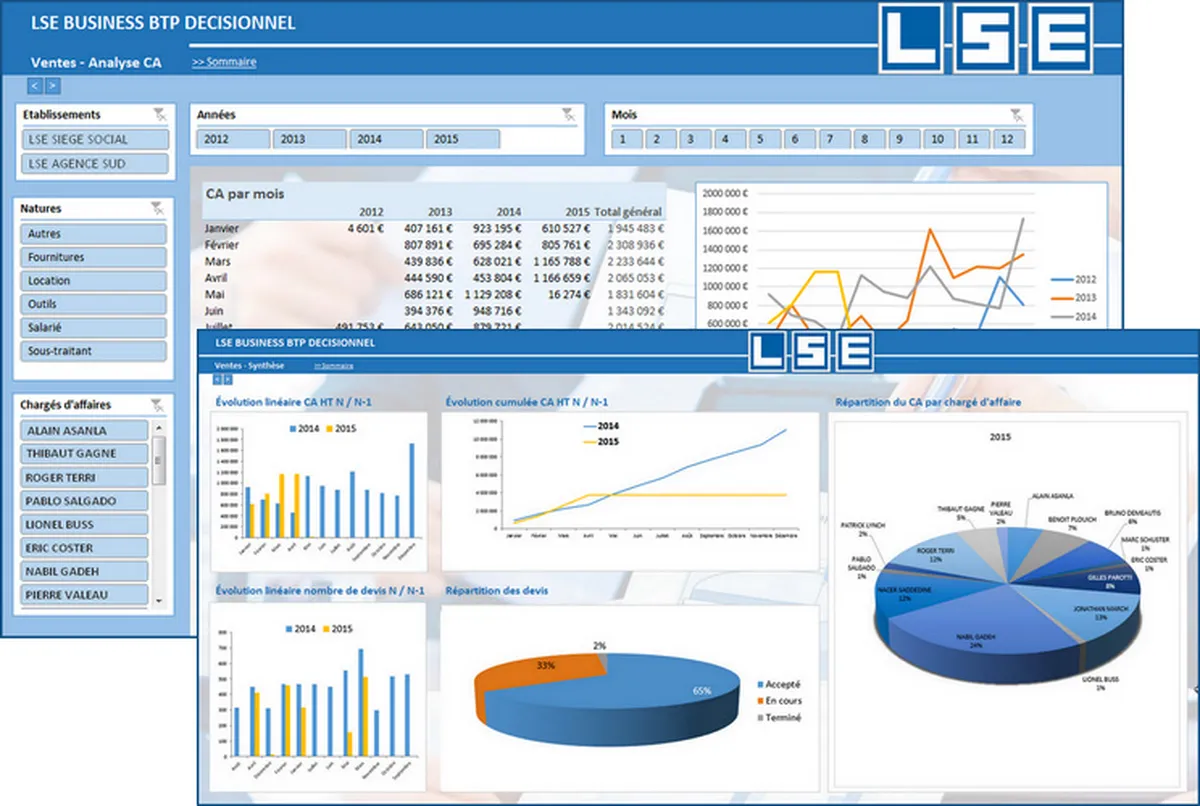Filter Natures by Outils
1200x806 pixels.
tap(92, 304)
